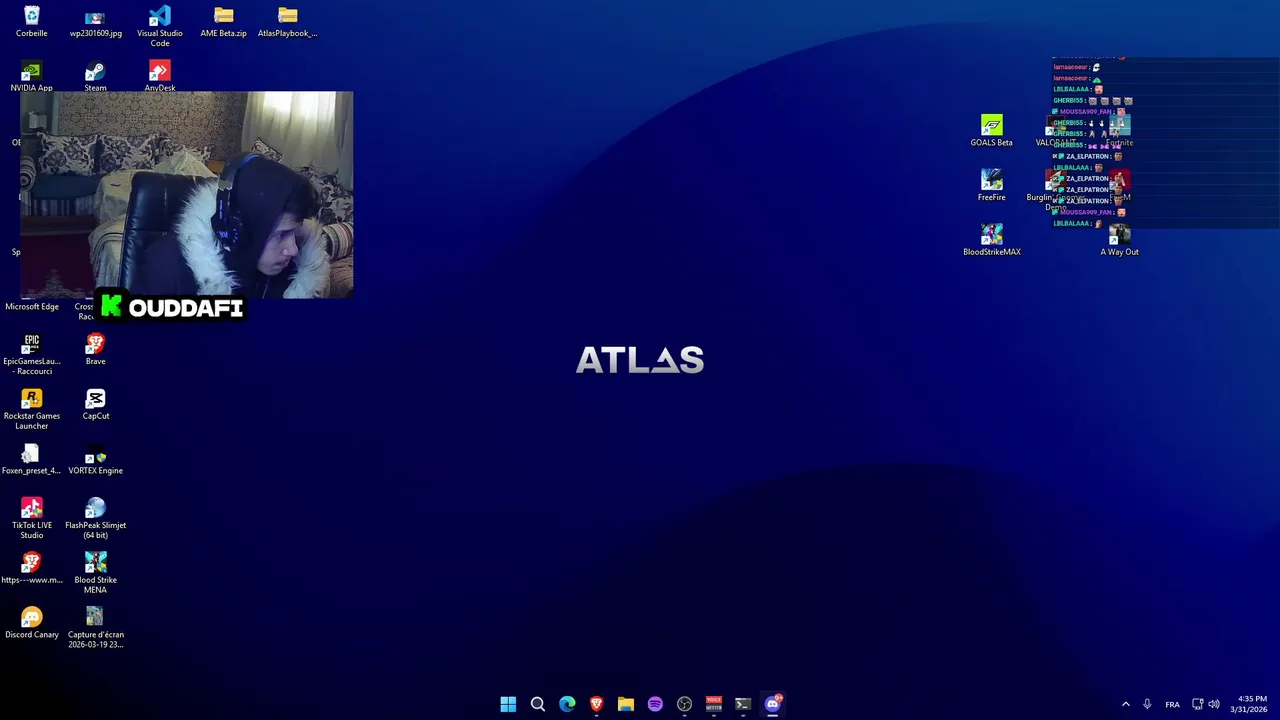This screenshot has height=720, width=1280.
Task: Open File Explorer from the taskbar
Action: [625, 704]
